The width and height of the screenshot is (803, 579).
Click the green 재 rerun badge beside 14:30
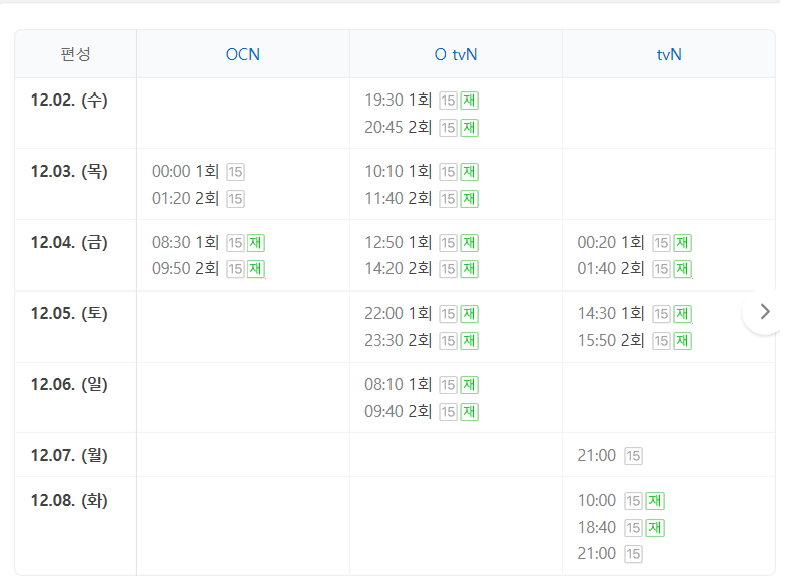(682, 314)
